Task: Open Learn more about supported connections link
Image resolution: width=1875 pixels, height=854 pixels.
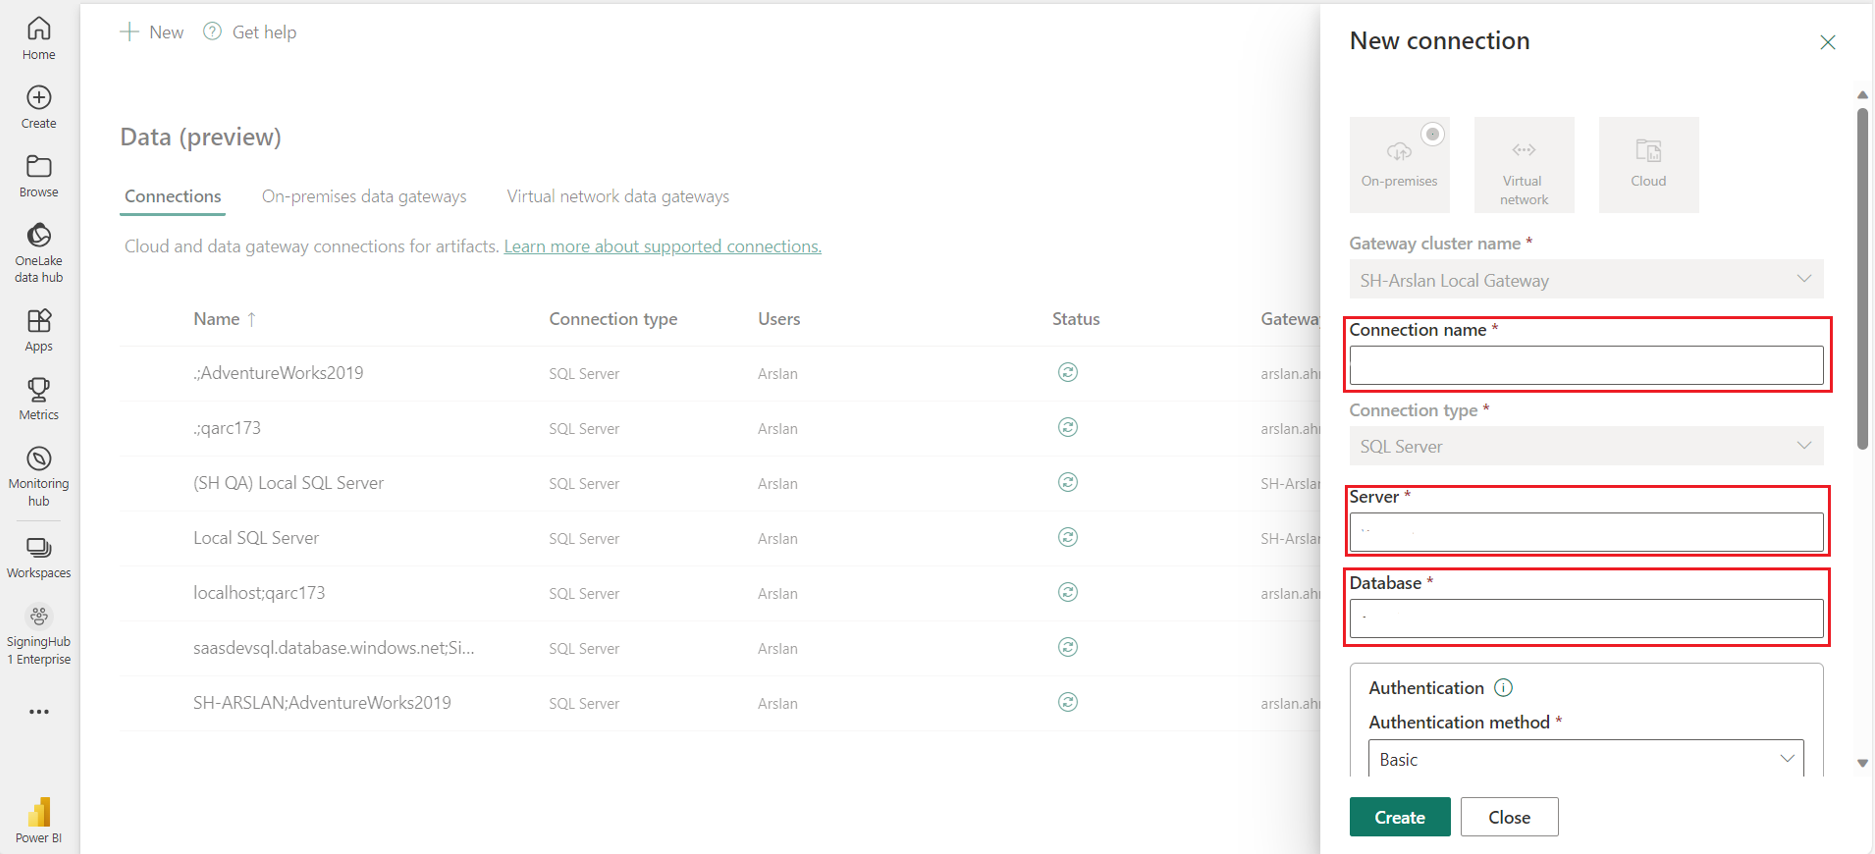Action: [662, 246]
